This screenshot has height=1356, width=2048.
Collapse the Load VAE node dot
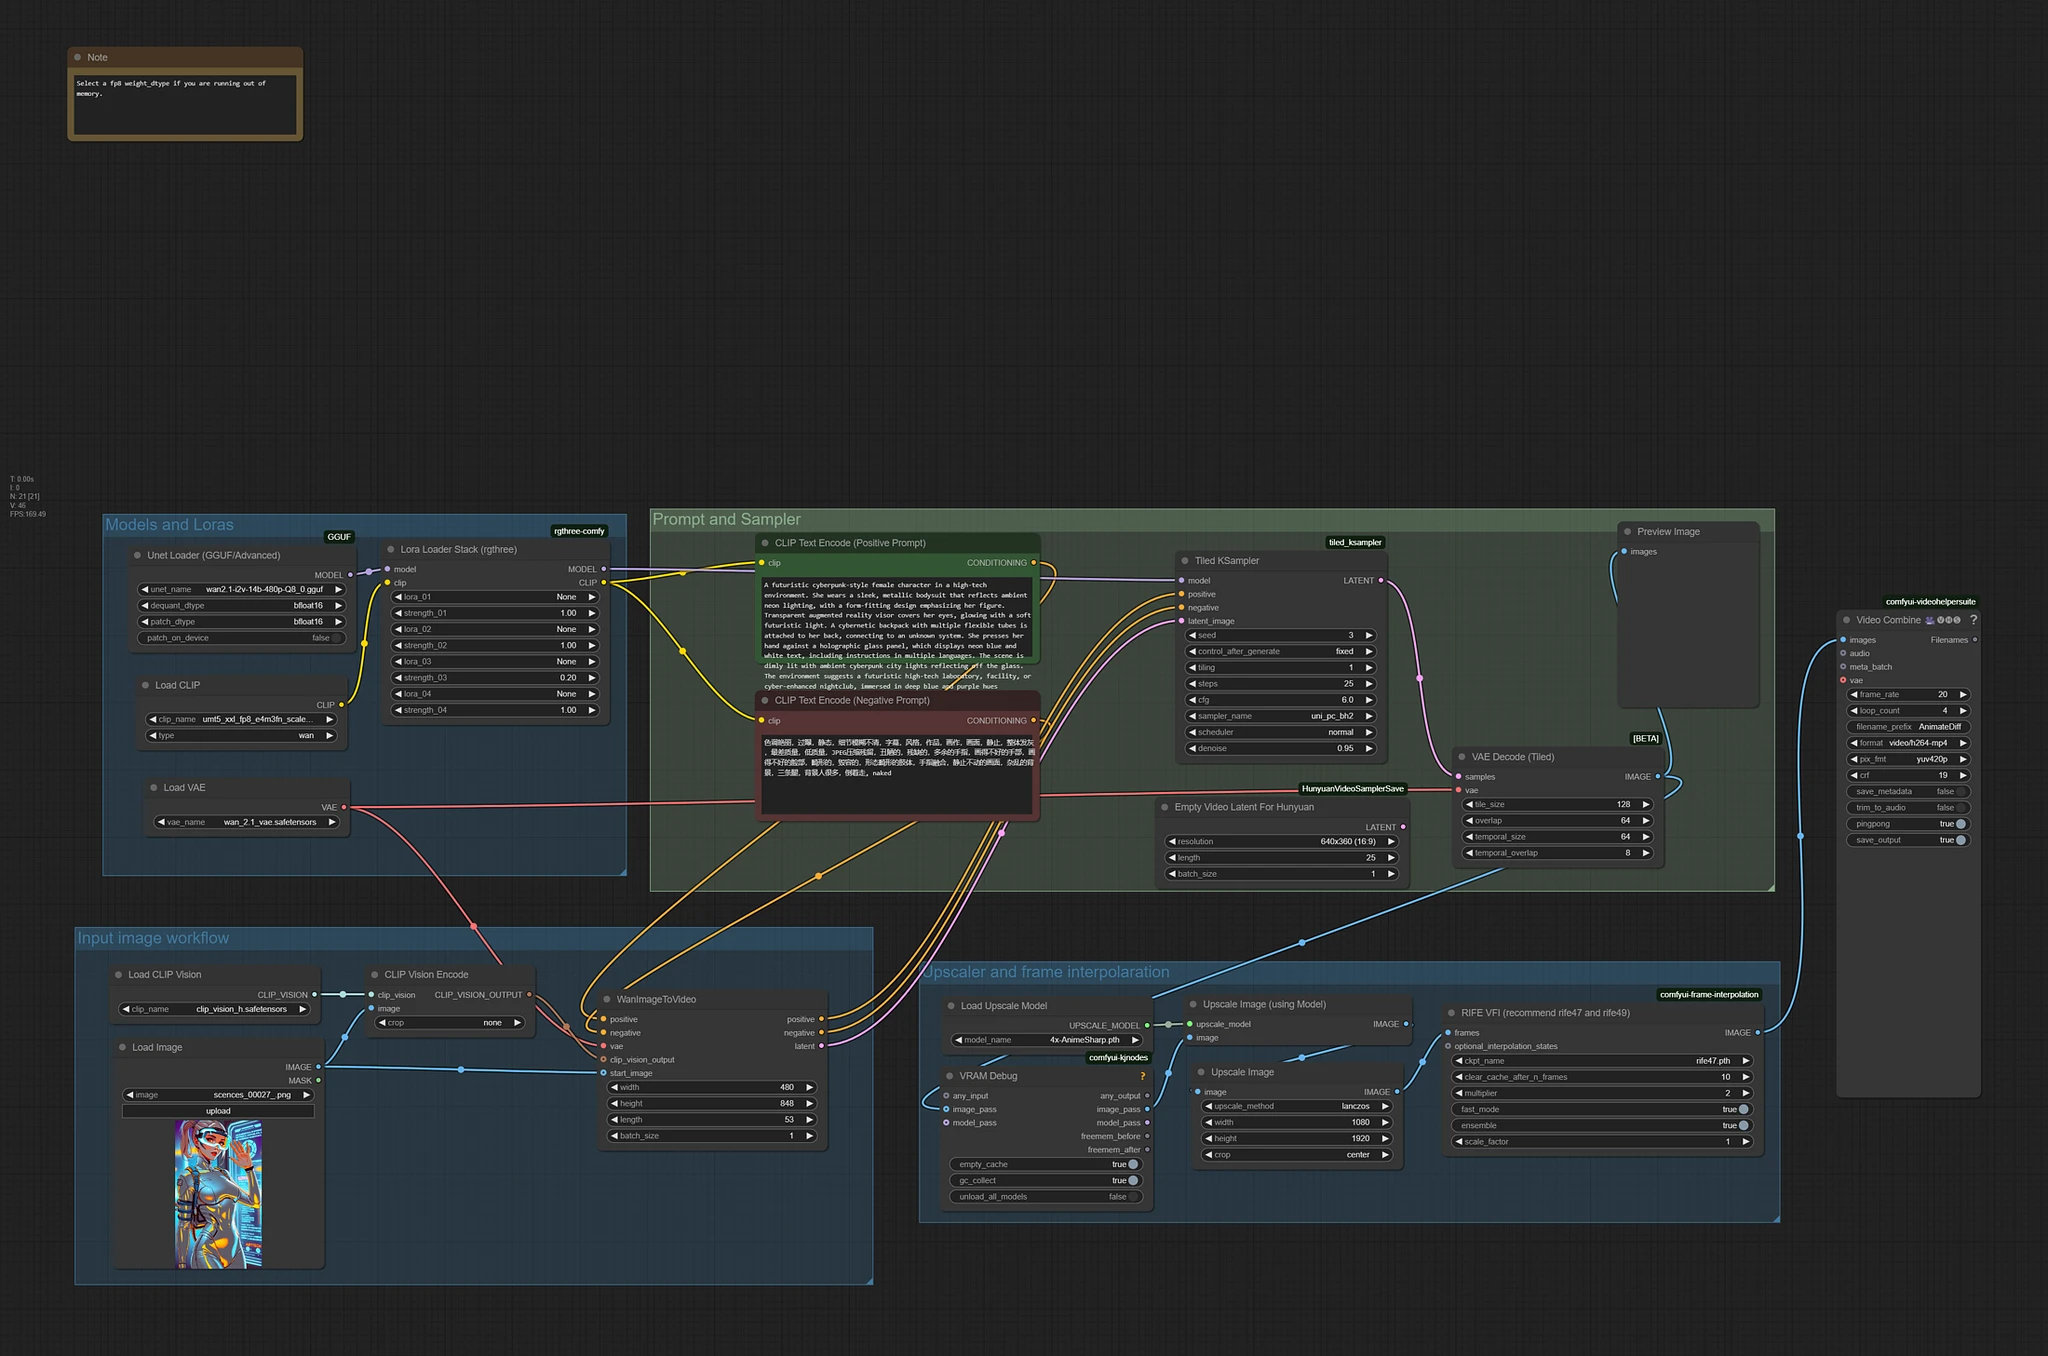(x=154, y=788)
